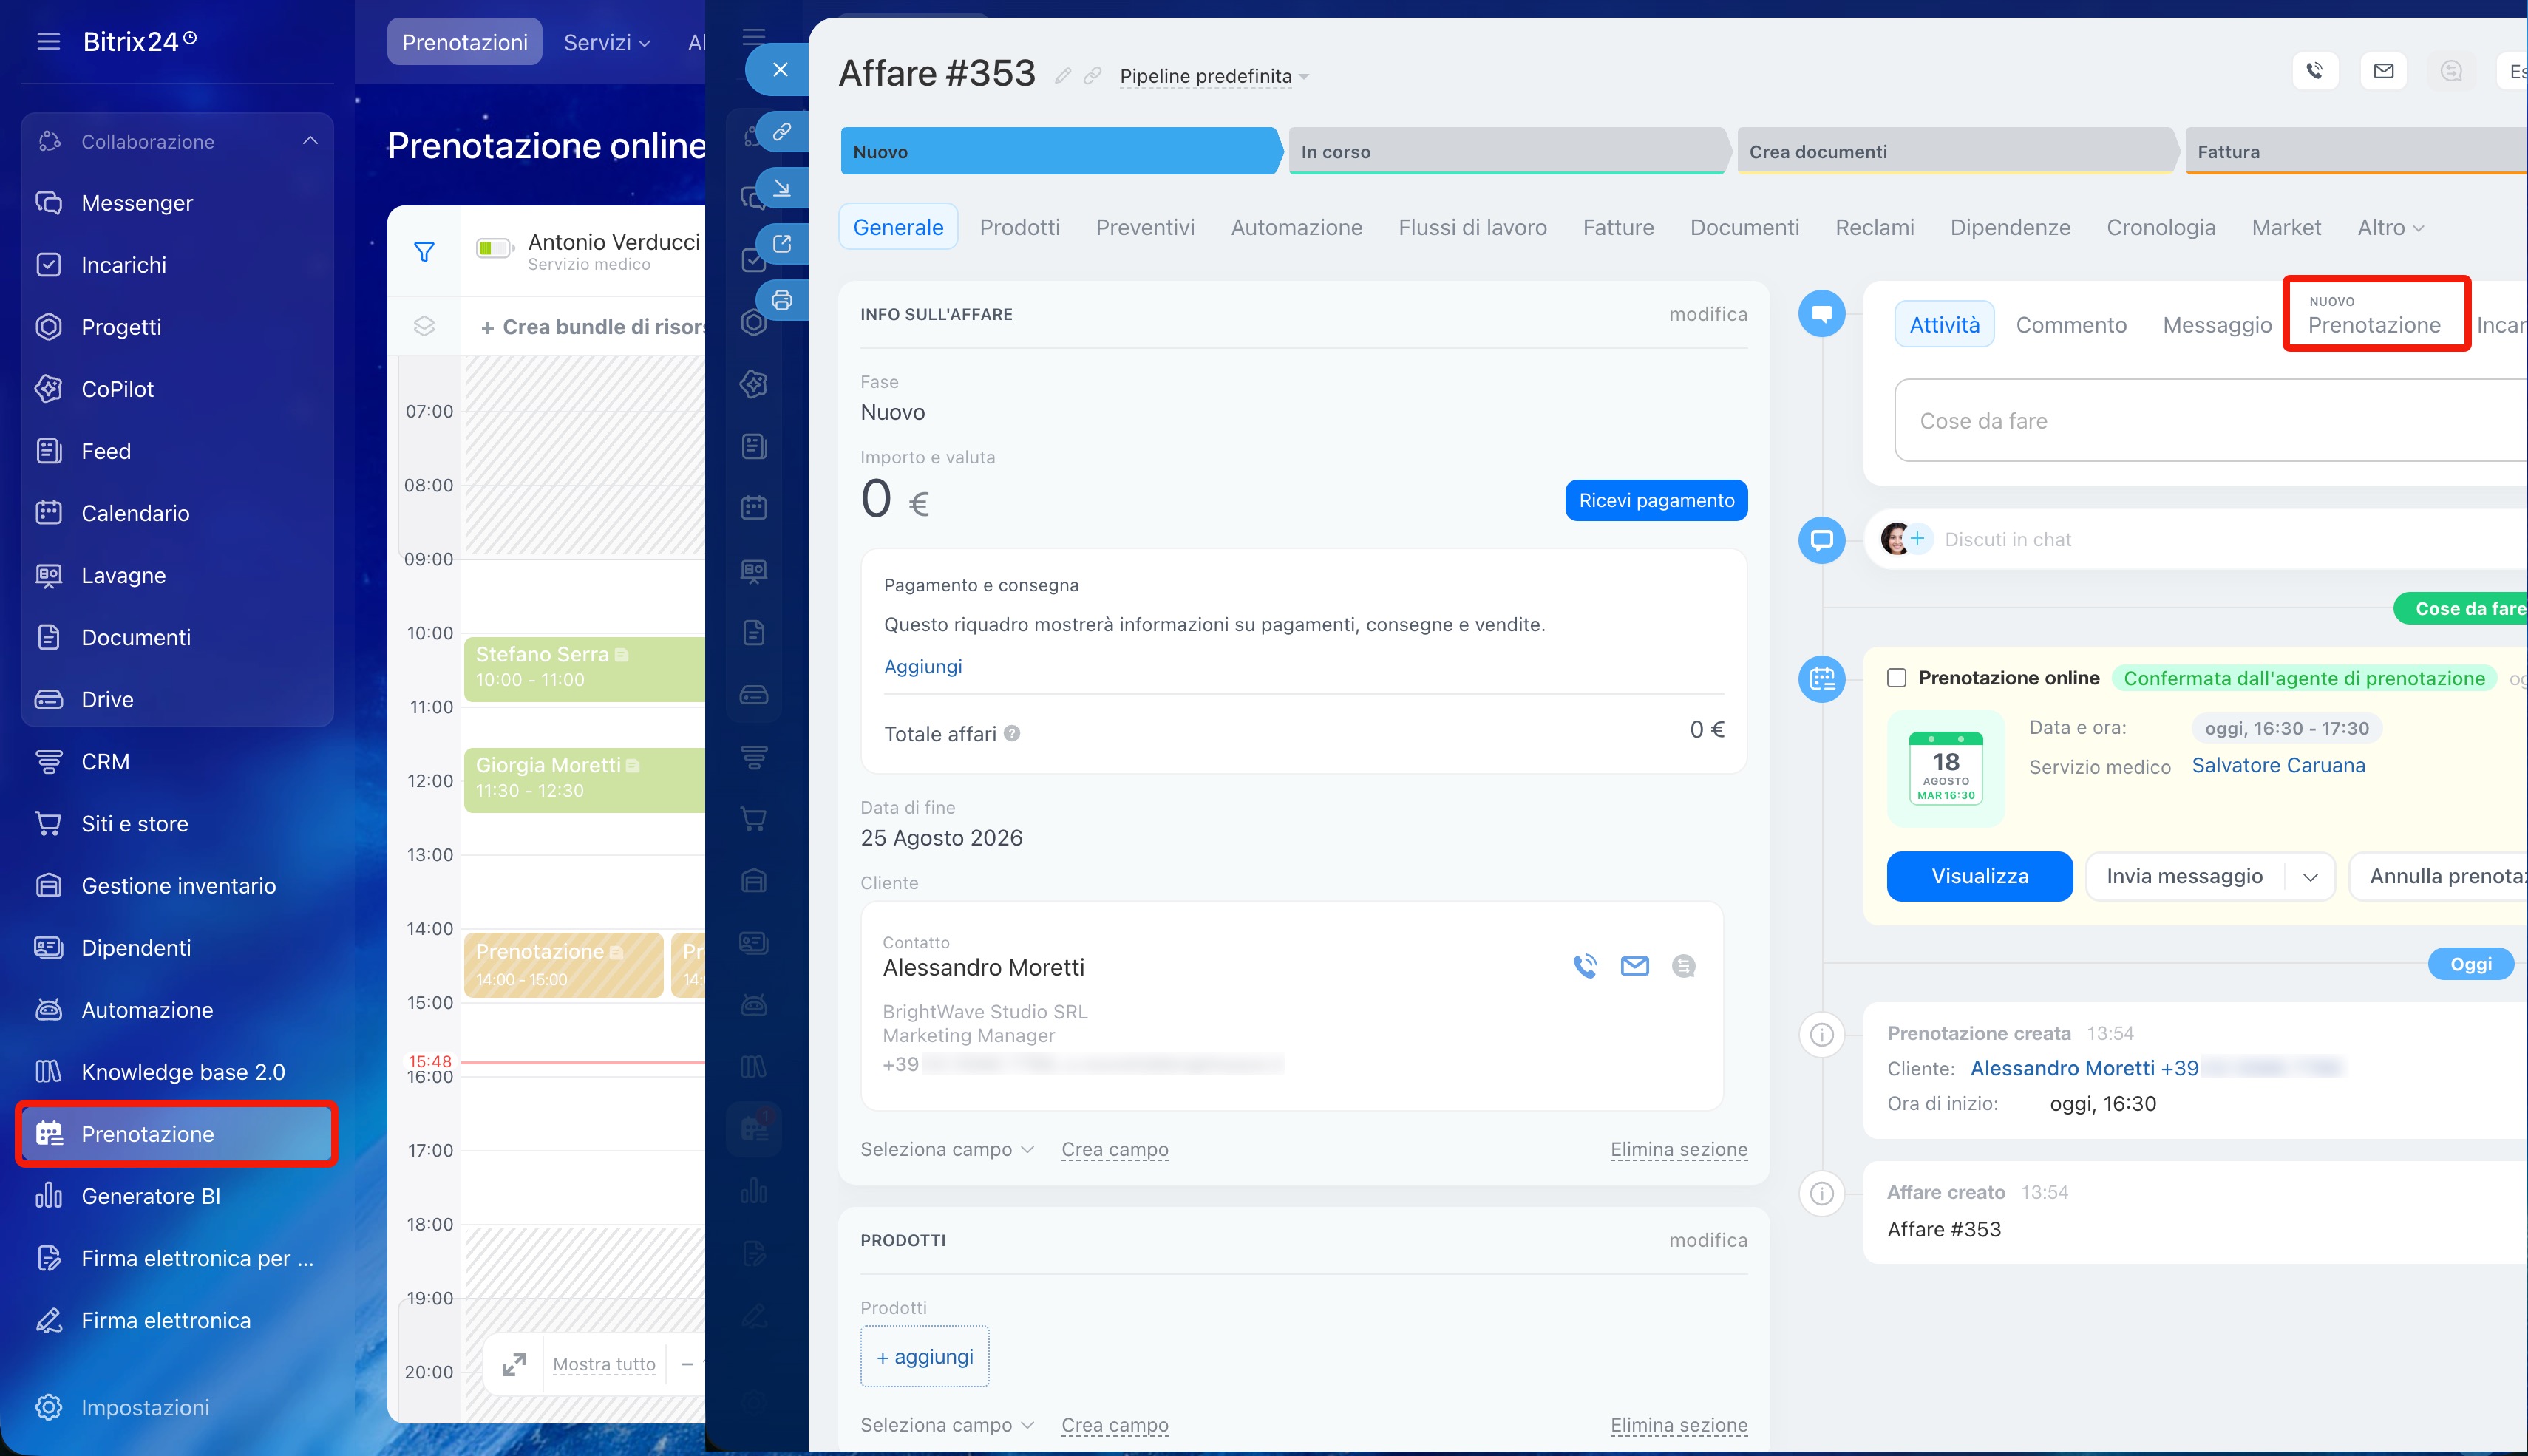2528x1456 pixels.
Task: Open Seleziona campo dropdown in Prodotti section
Action: (946, 1425)
